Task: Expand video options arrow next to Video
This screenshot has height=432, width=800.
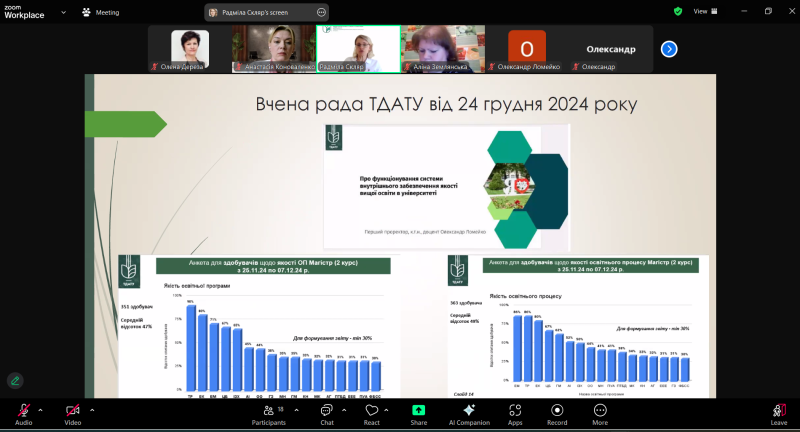Action: [x=92, y=410]
